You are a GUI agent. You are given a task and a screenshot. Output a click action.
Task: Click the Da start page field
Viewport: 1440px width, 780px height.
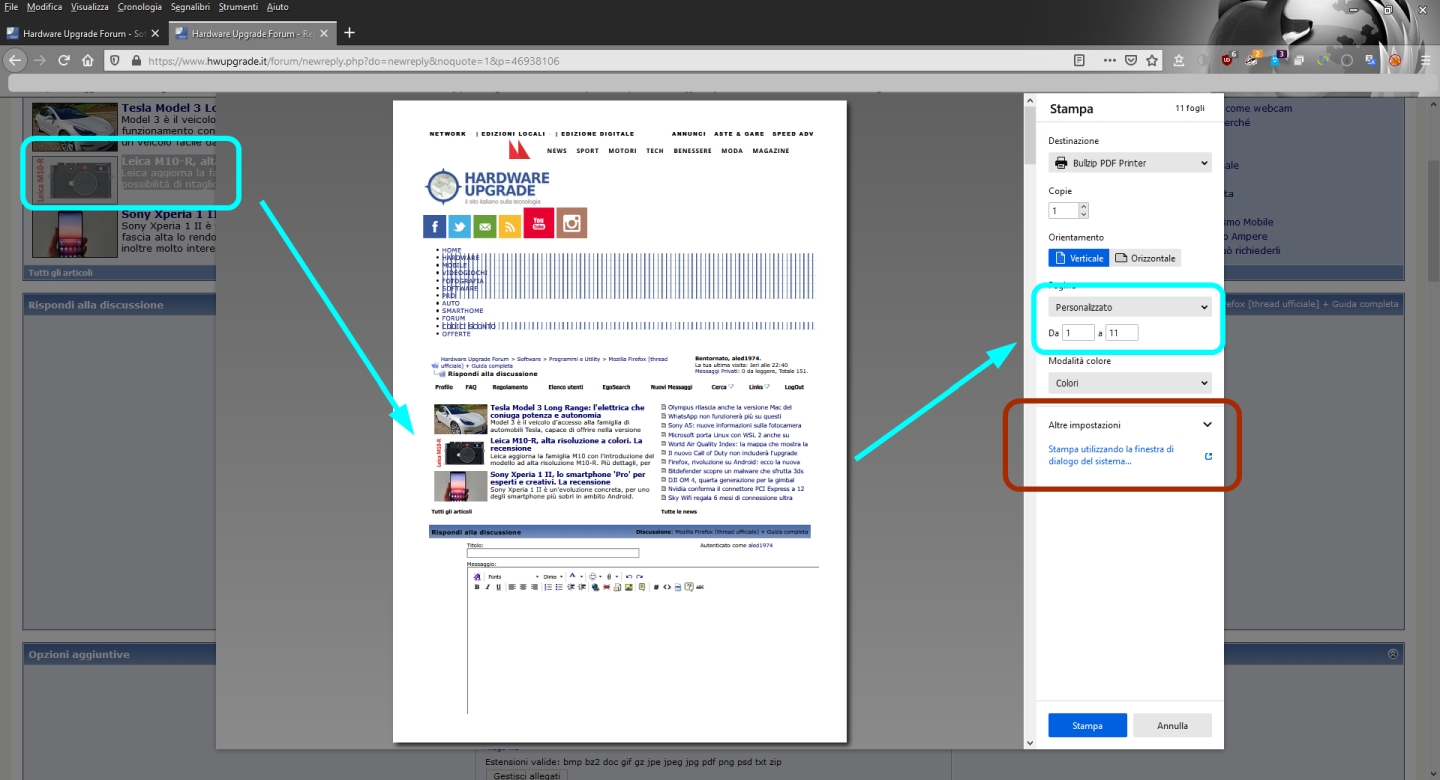(1079, 333)
